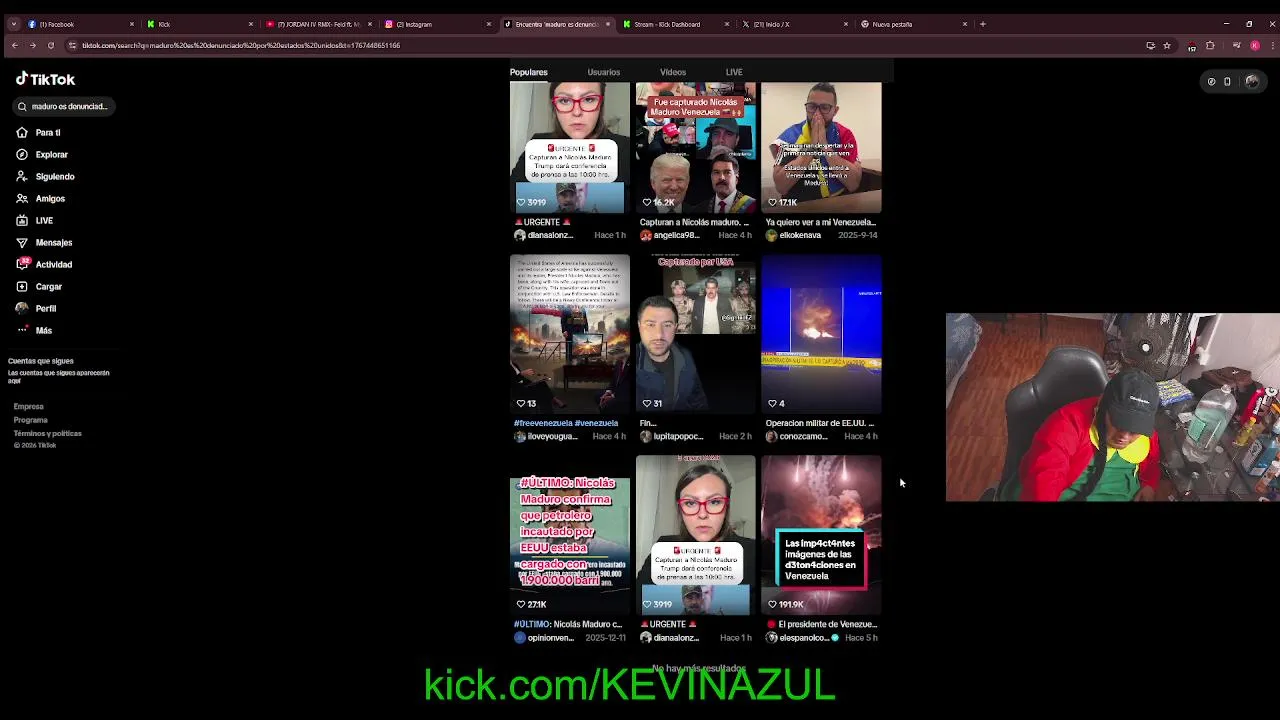Open the conozcamo user link

(804, 436)
